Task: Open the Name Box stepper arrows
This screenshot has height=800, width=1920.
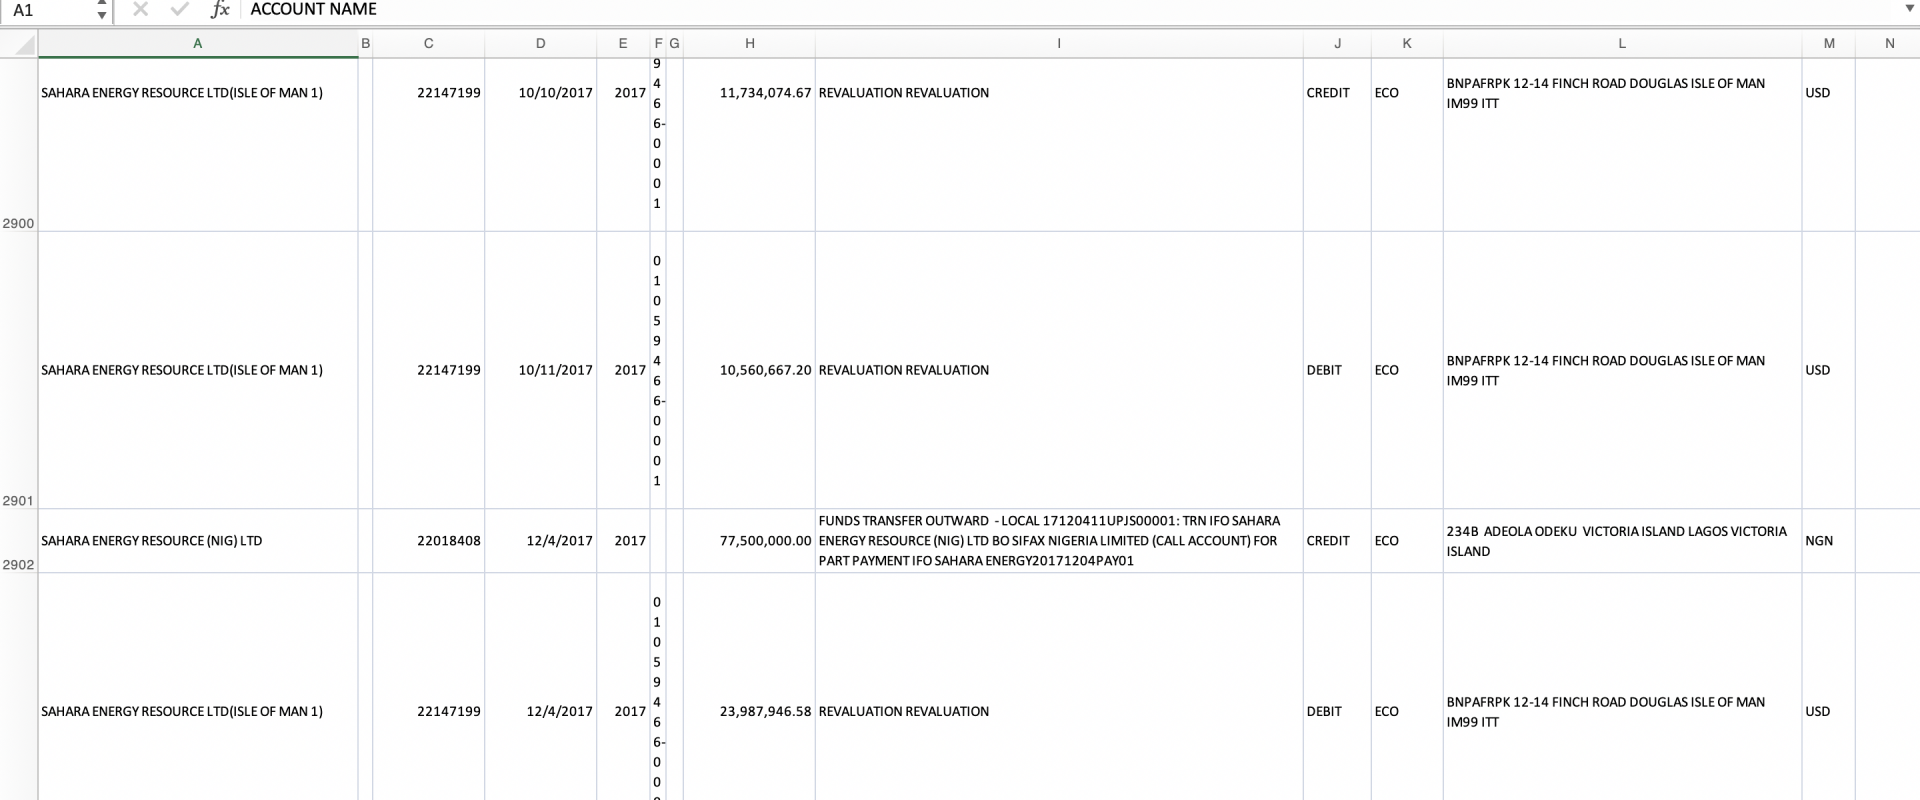Action: (x=101, y=10)
